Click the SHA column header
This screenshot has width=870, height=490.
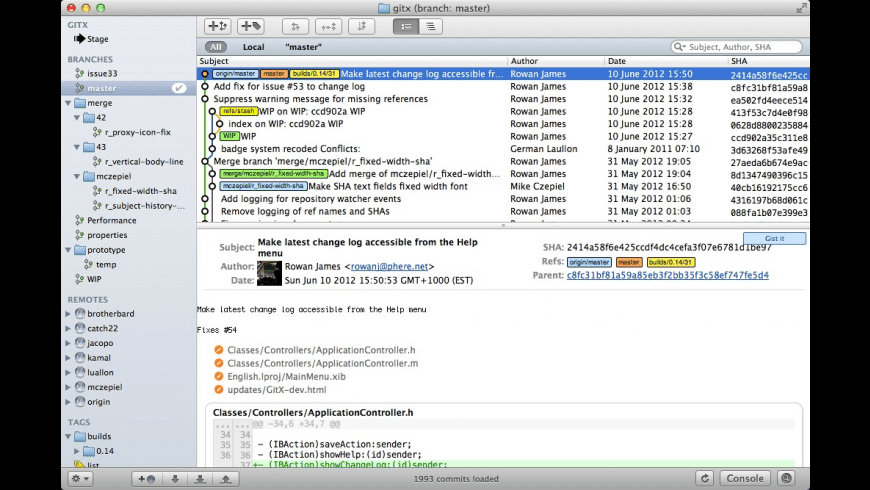(768, 61)
